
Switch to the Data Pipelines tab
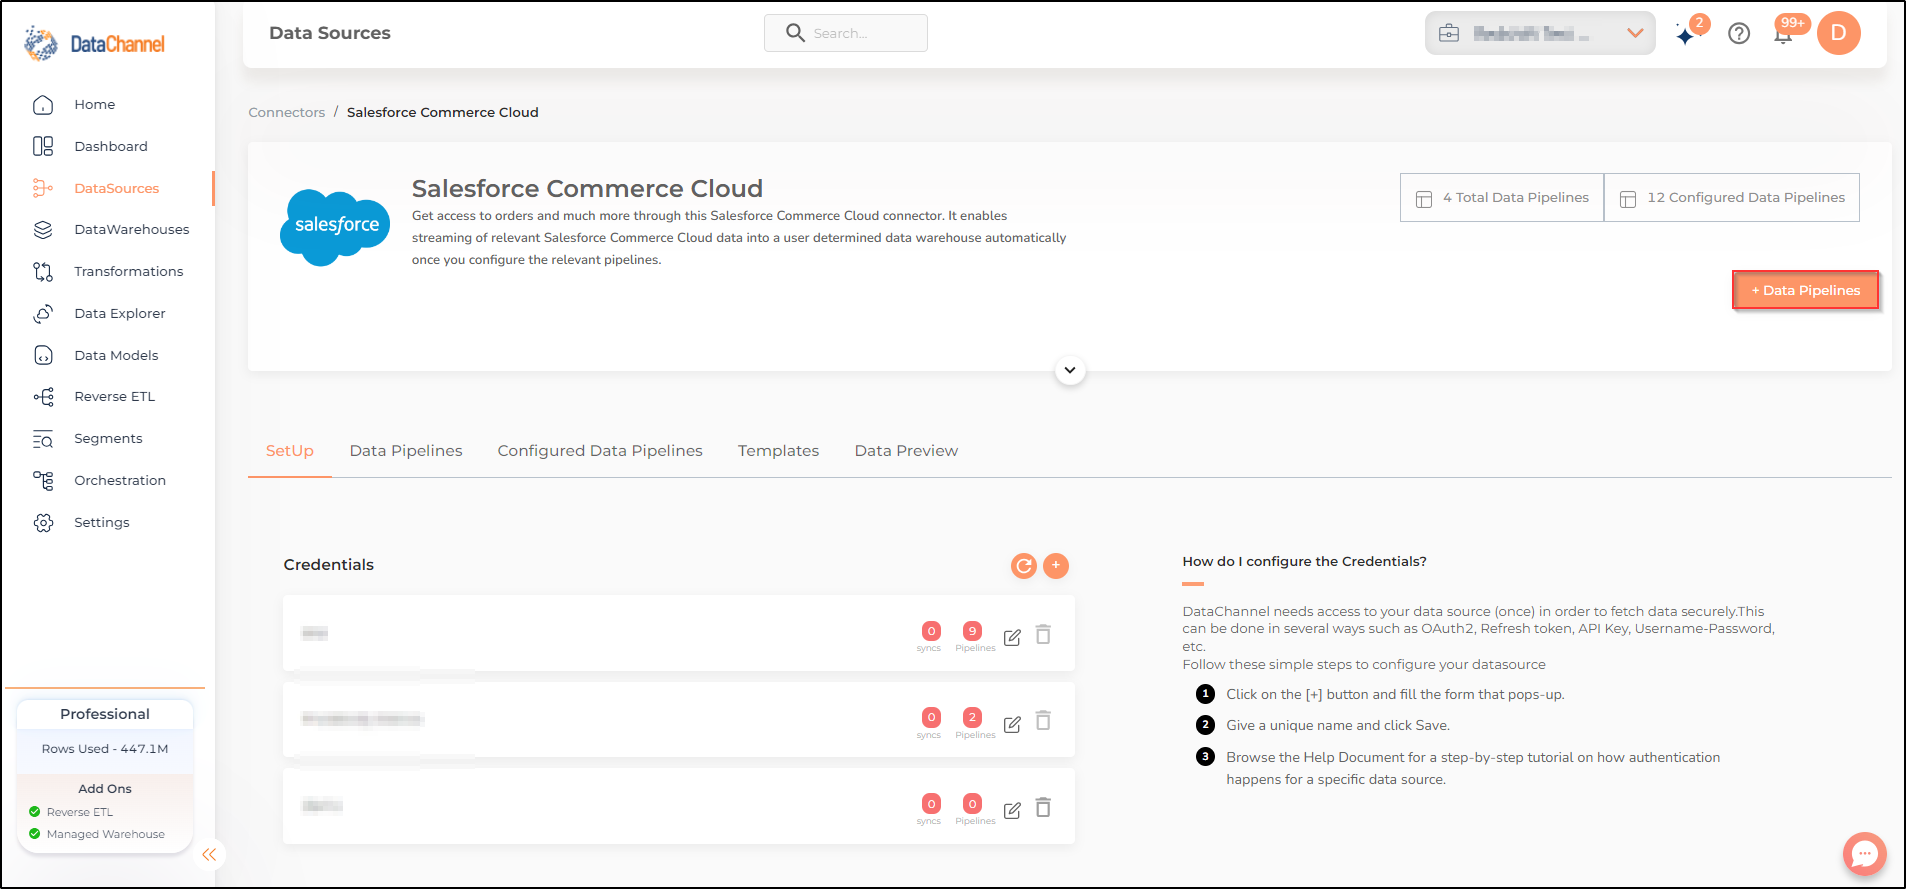pyautogui.click(x=406, y=451)
